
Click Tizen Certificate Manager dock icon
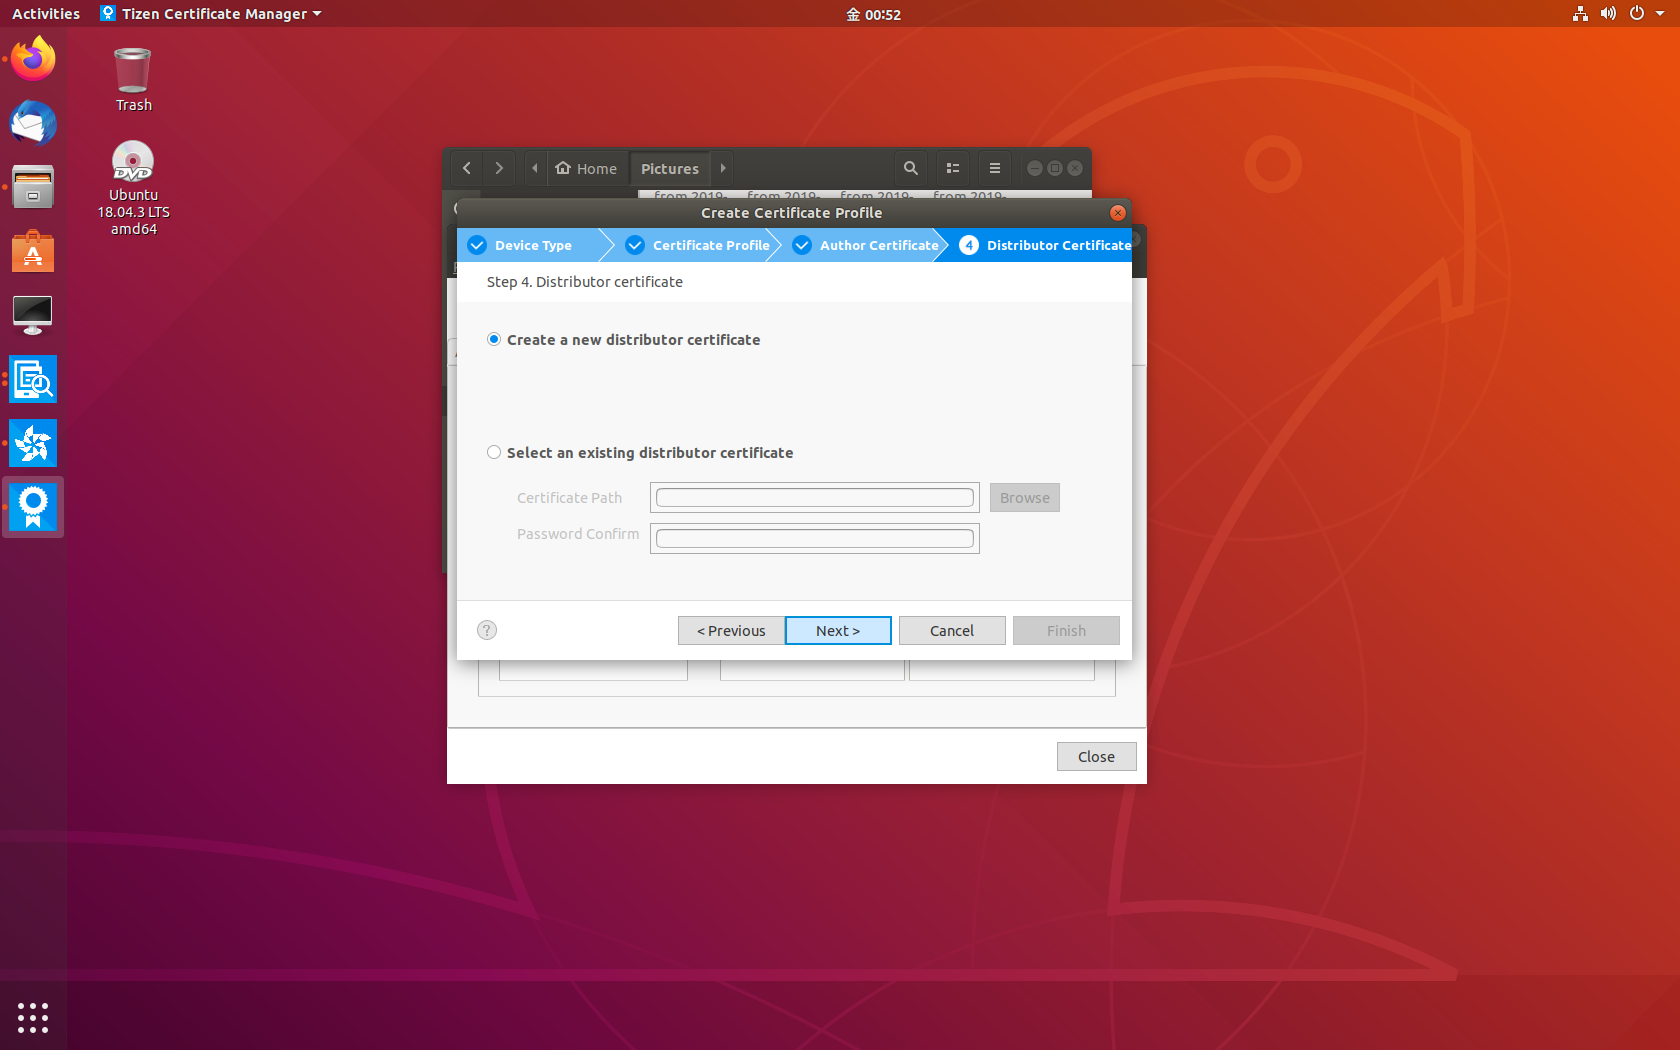point(33,507)
